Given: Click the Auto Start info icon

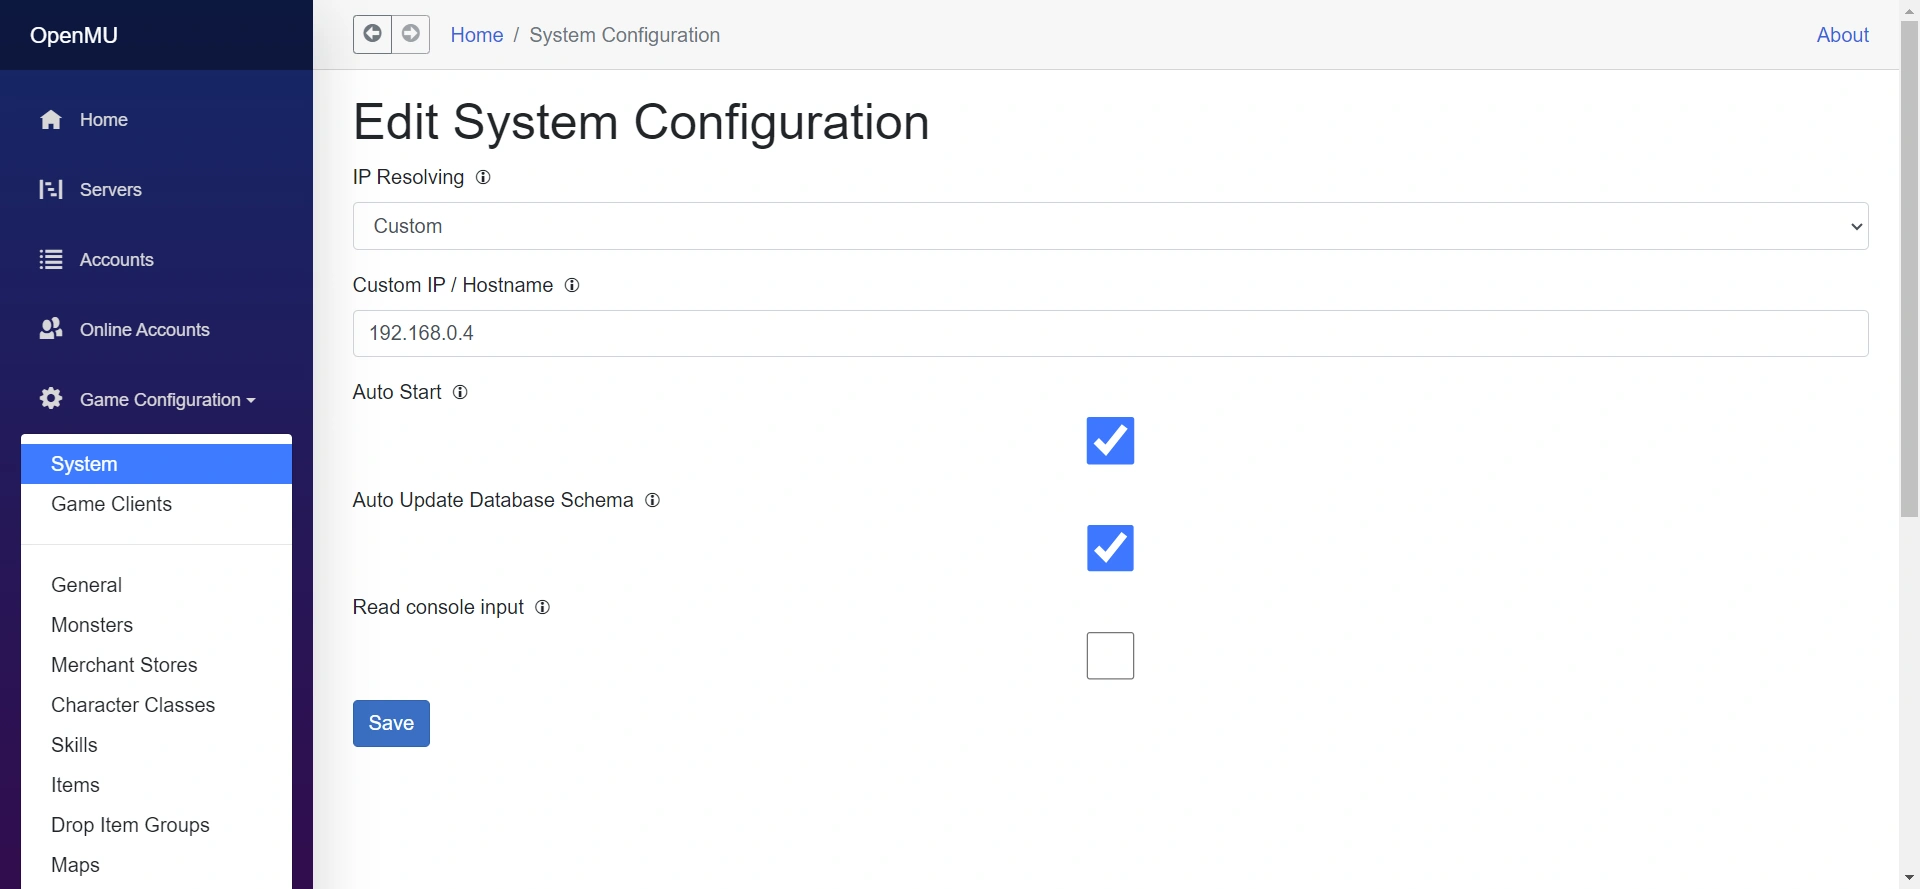Looking at the screenshot, I should tap(460, 392).
